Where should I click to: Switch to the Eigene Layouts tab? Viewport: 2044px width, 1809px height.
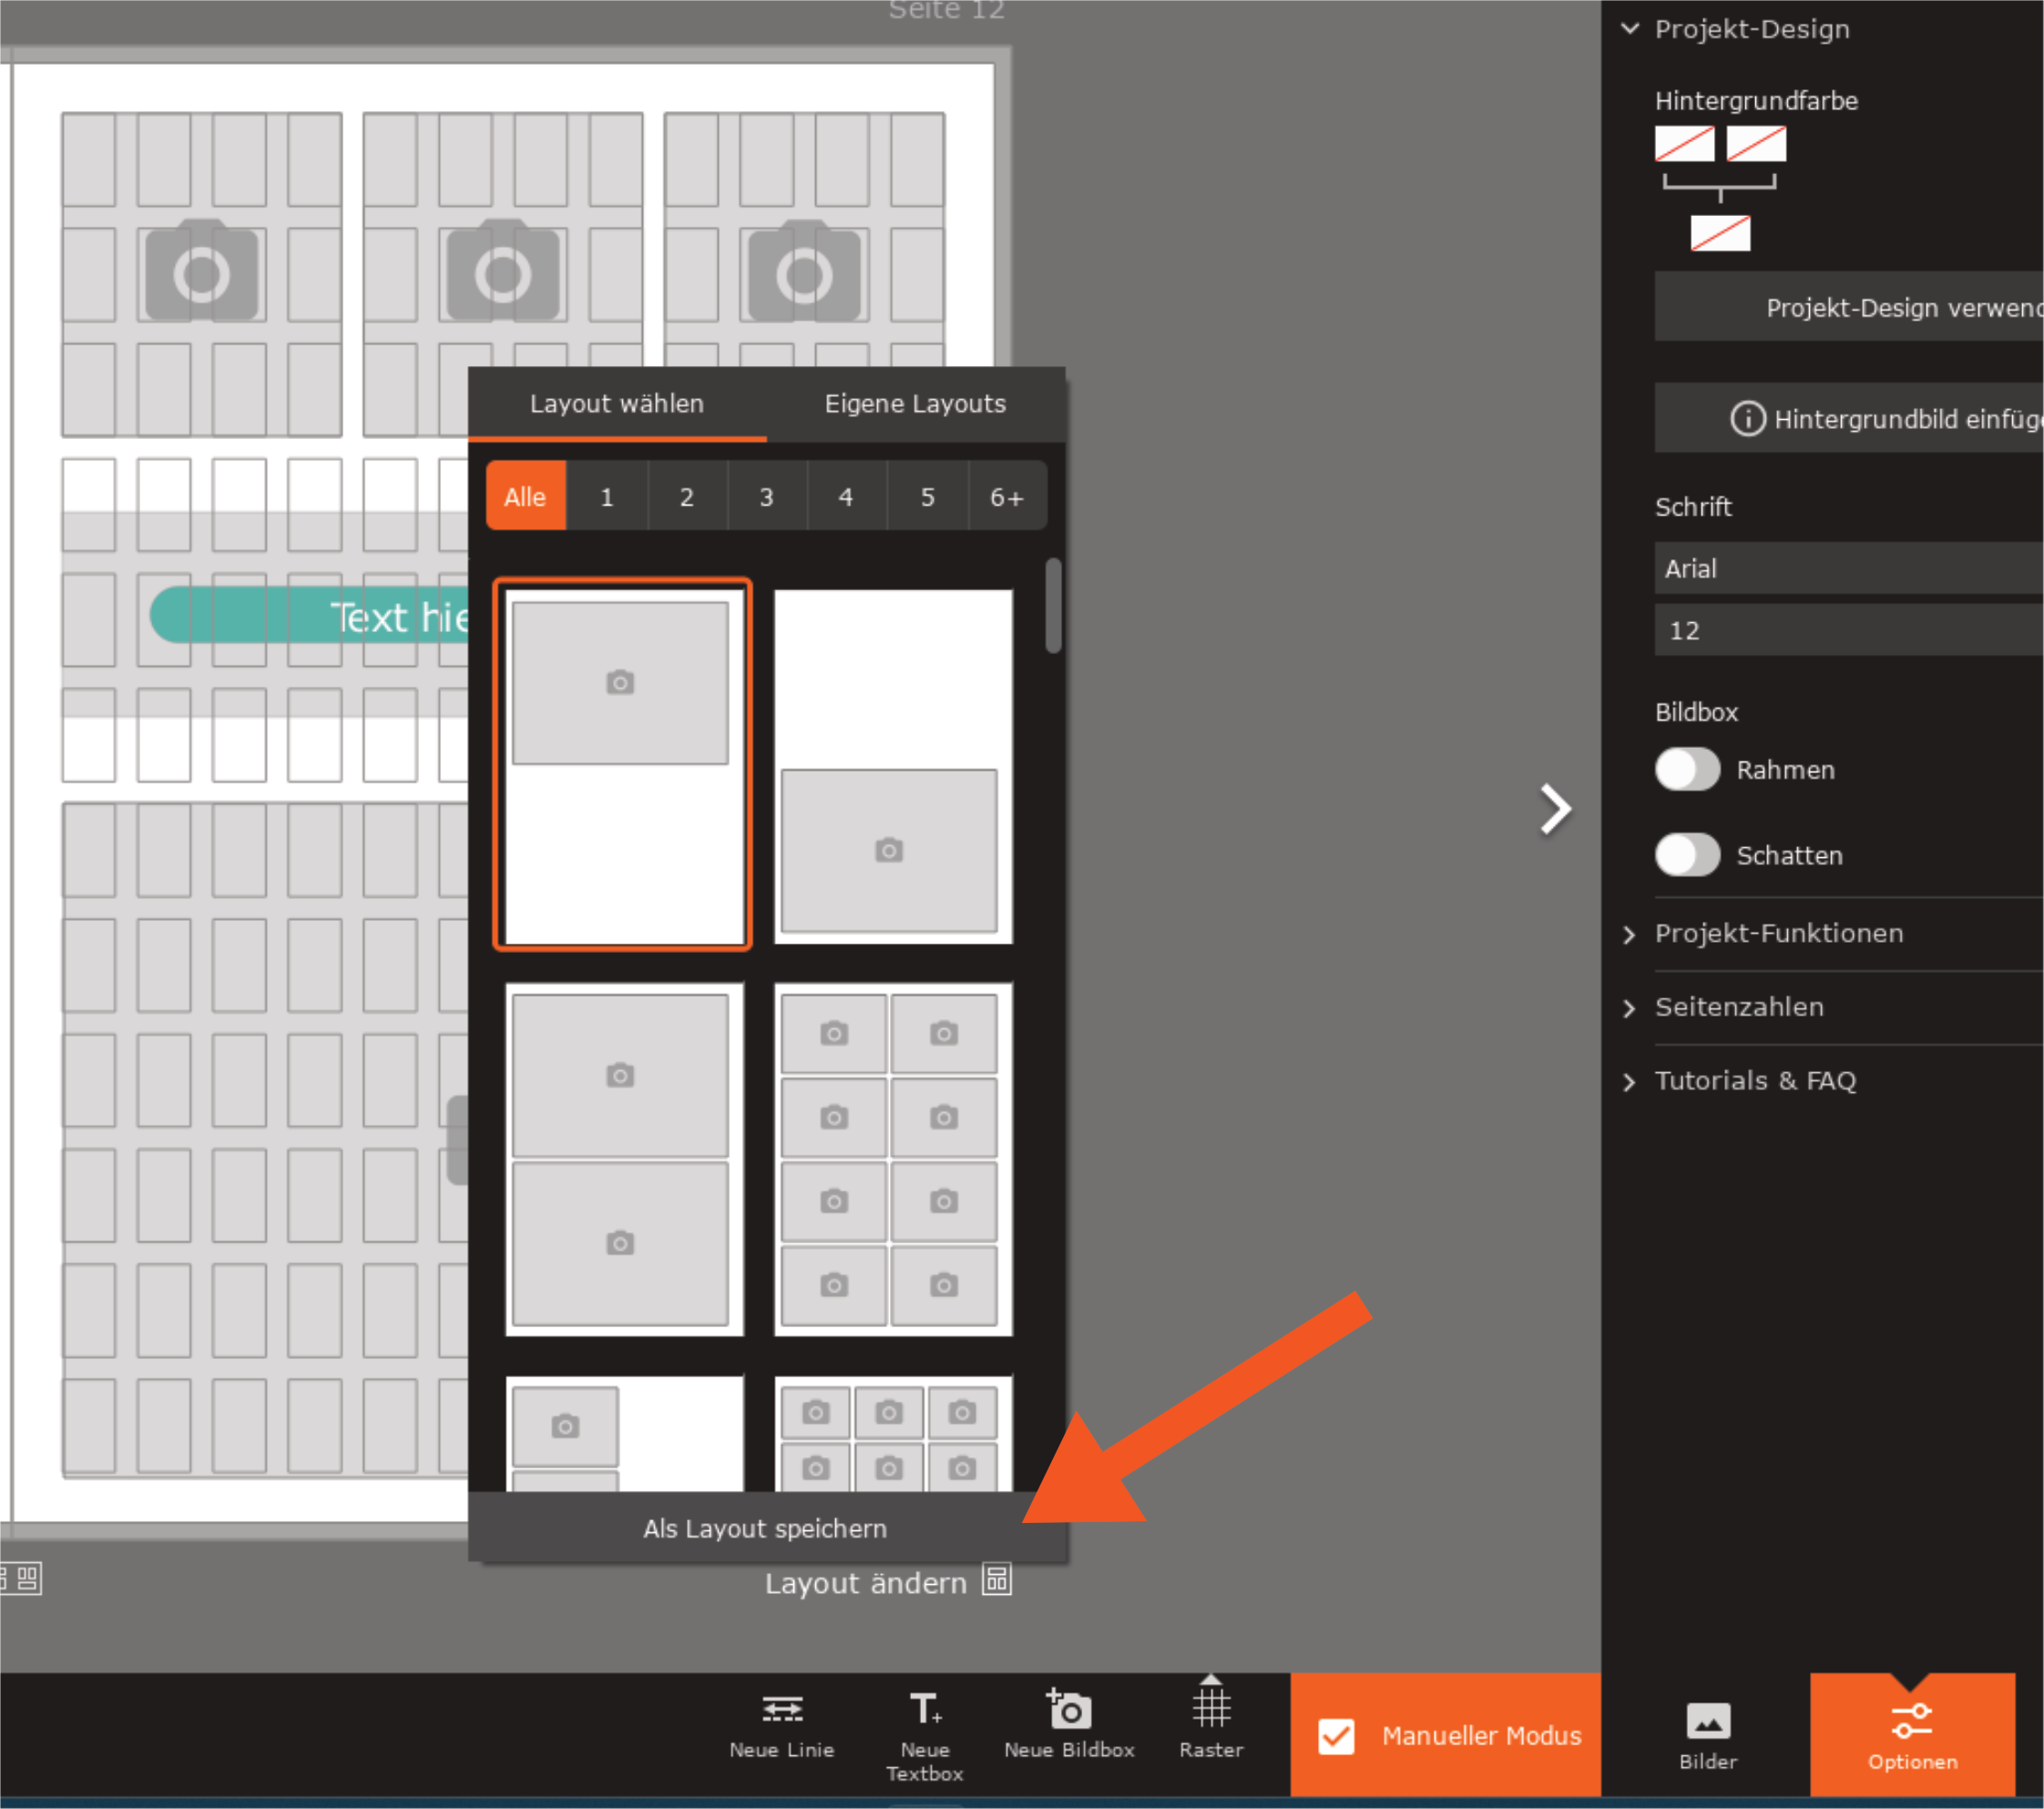pyautogui.click(x=914, y=404)
